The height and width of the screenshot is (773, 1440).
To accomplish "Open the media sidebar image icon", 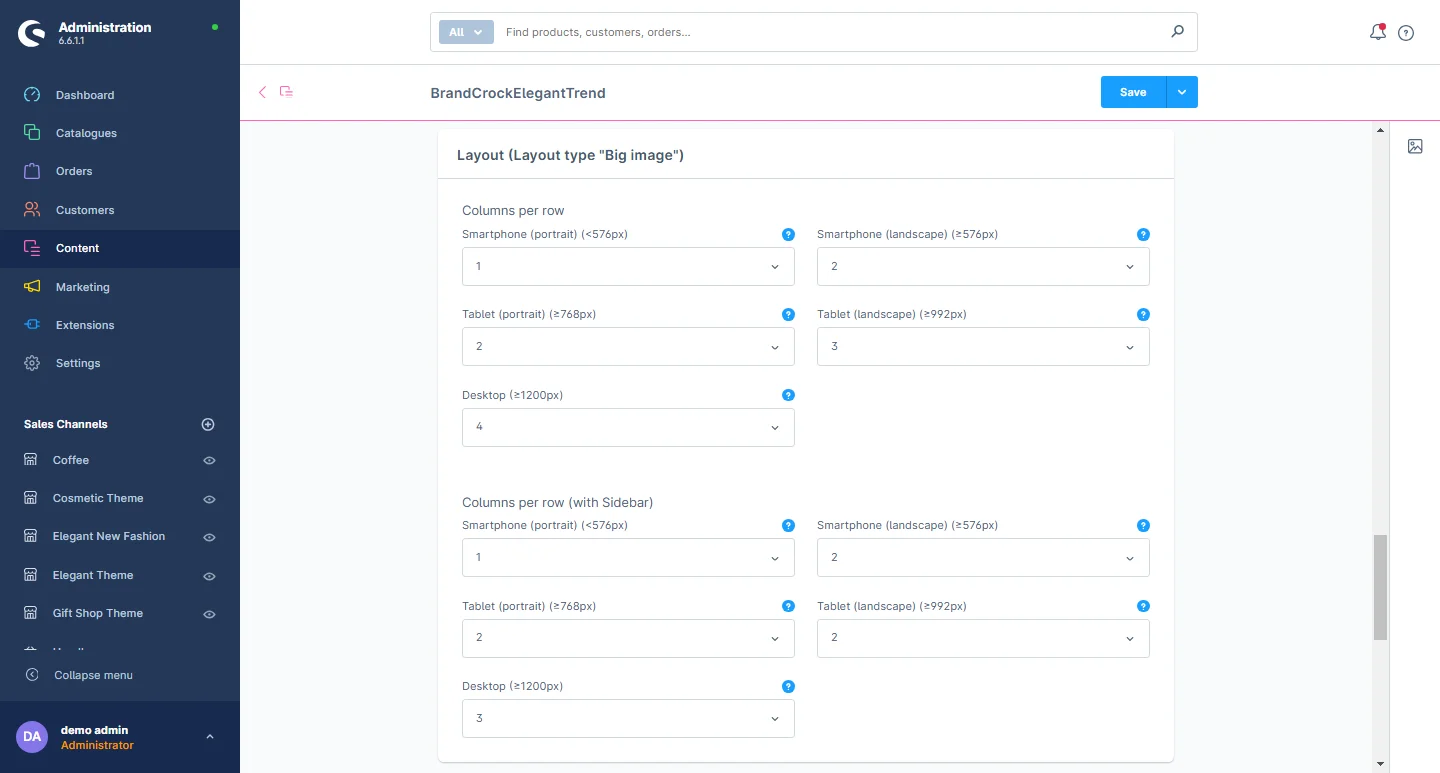I will point(1415,147).
